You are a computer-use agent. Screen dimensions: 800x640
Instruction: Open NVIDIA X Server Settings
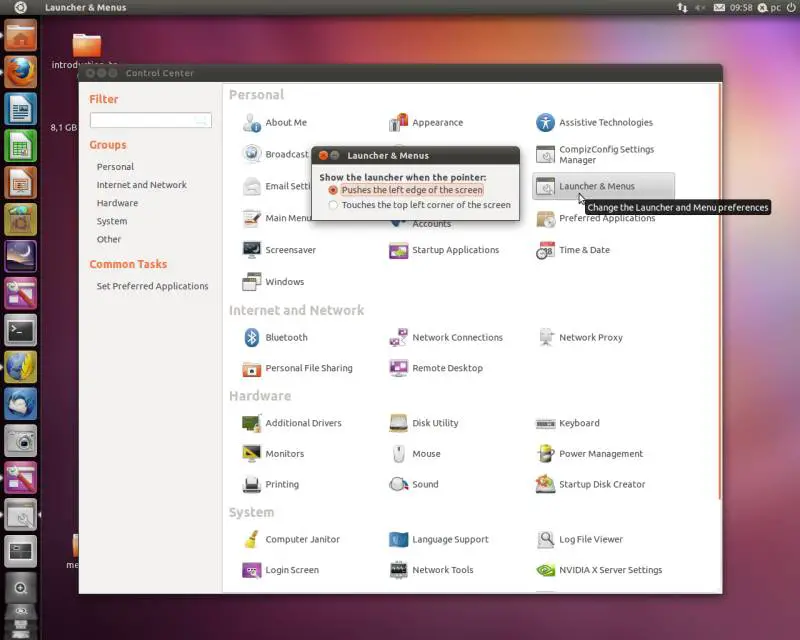pyautogui.click(x=599, y=570)
